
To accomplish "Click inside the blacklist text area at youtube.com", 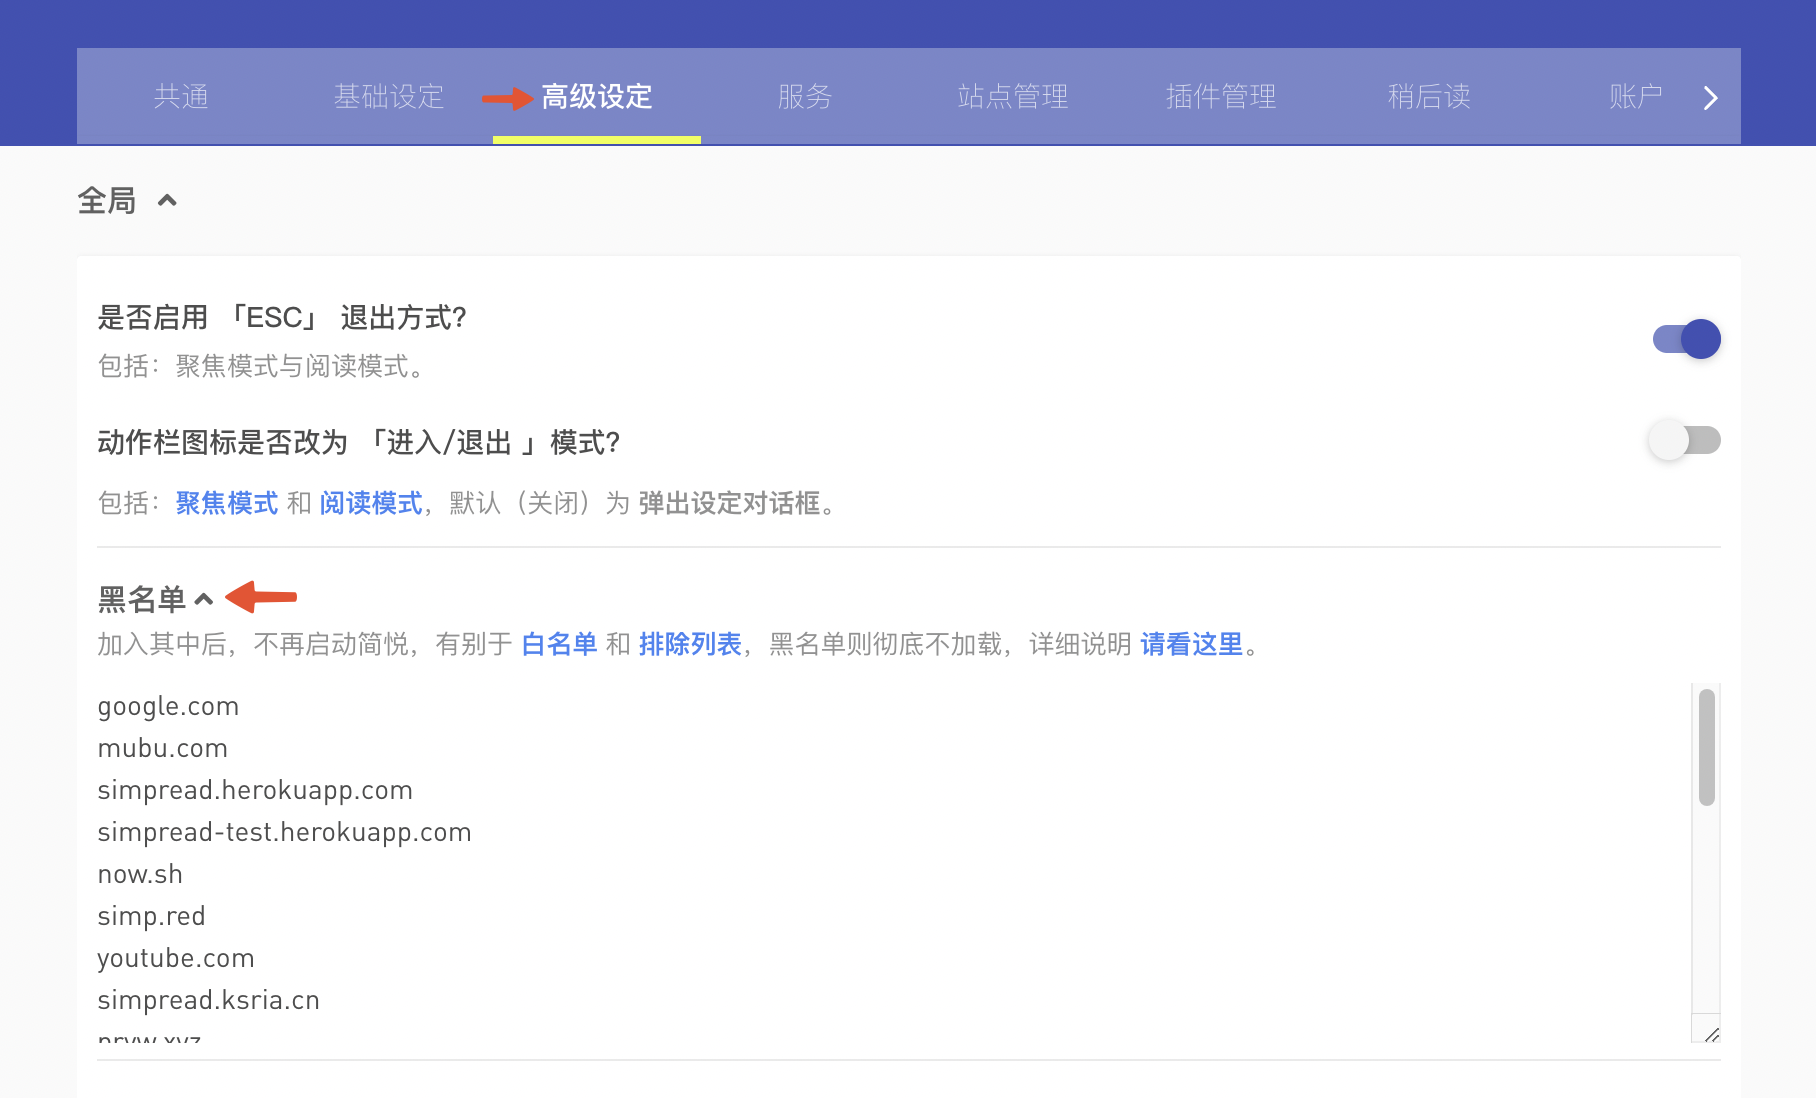I will [176, 958].
